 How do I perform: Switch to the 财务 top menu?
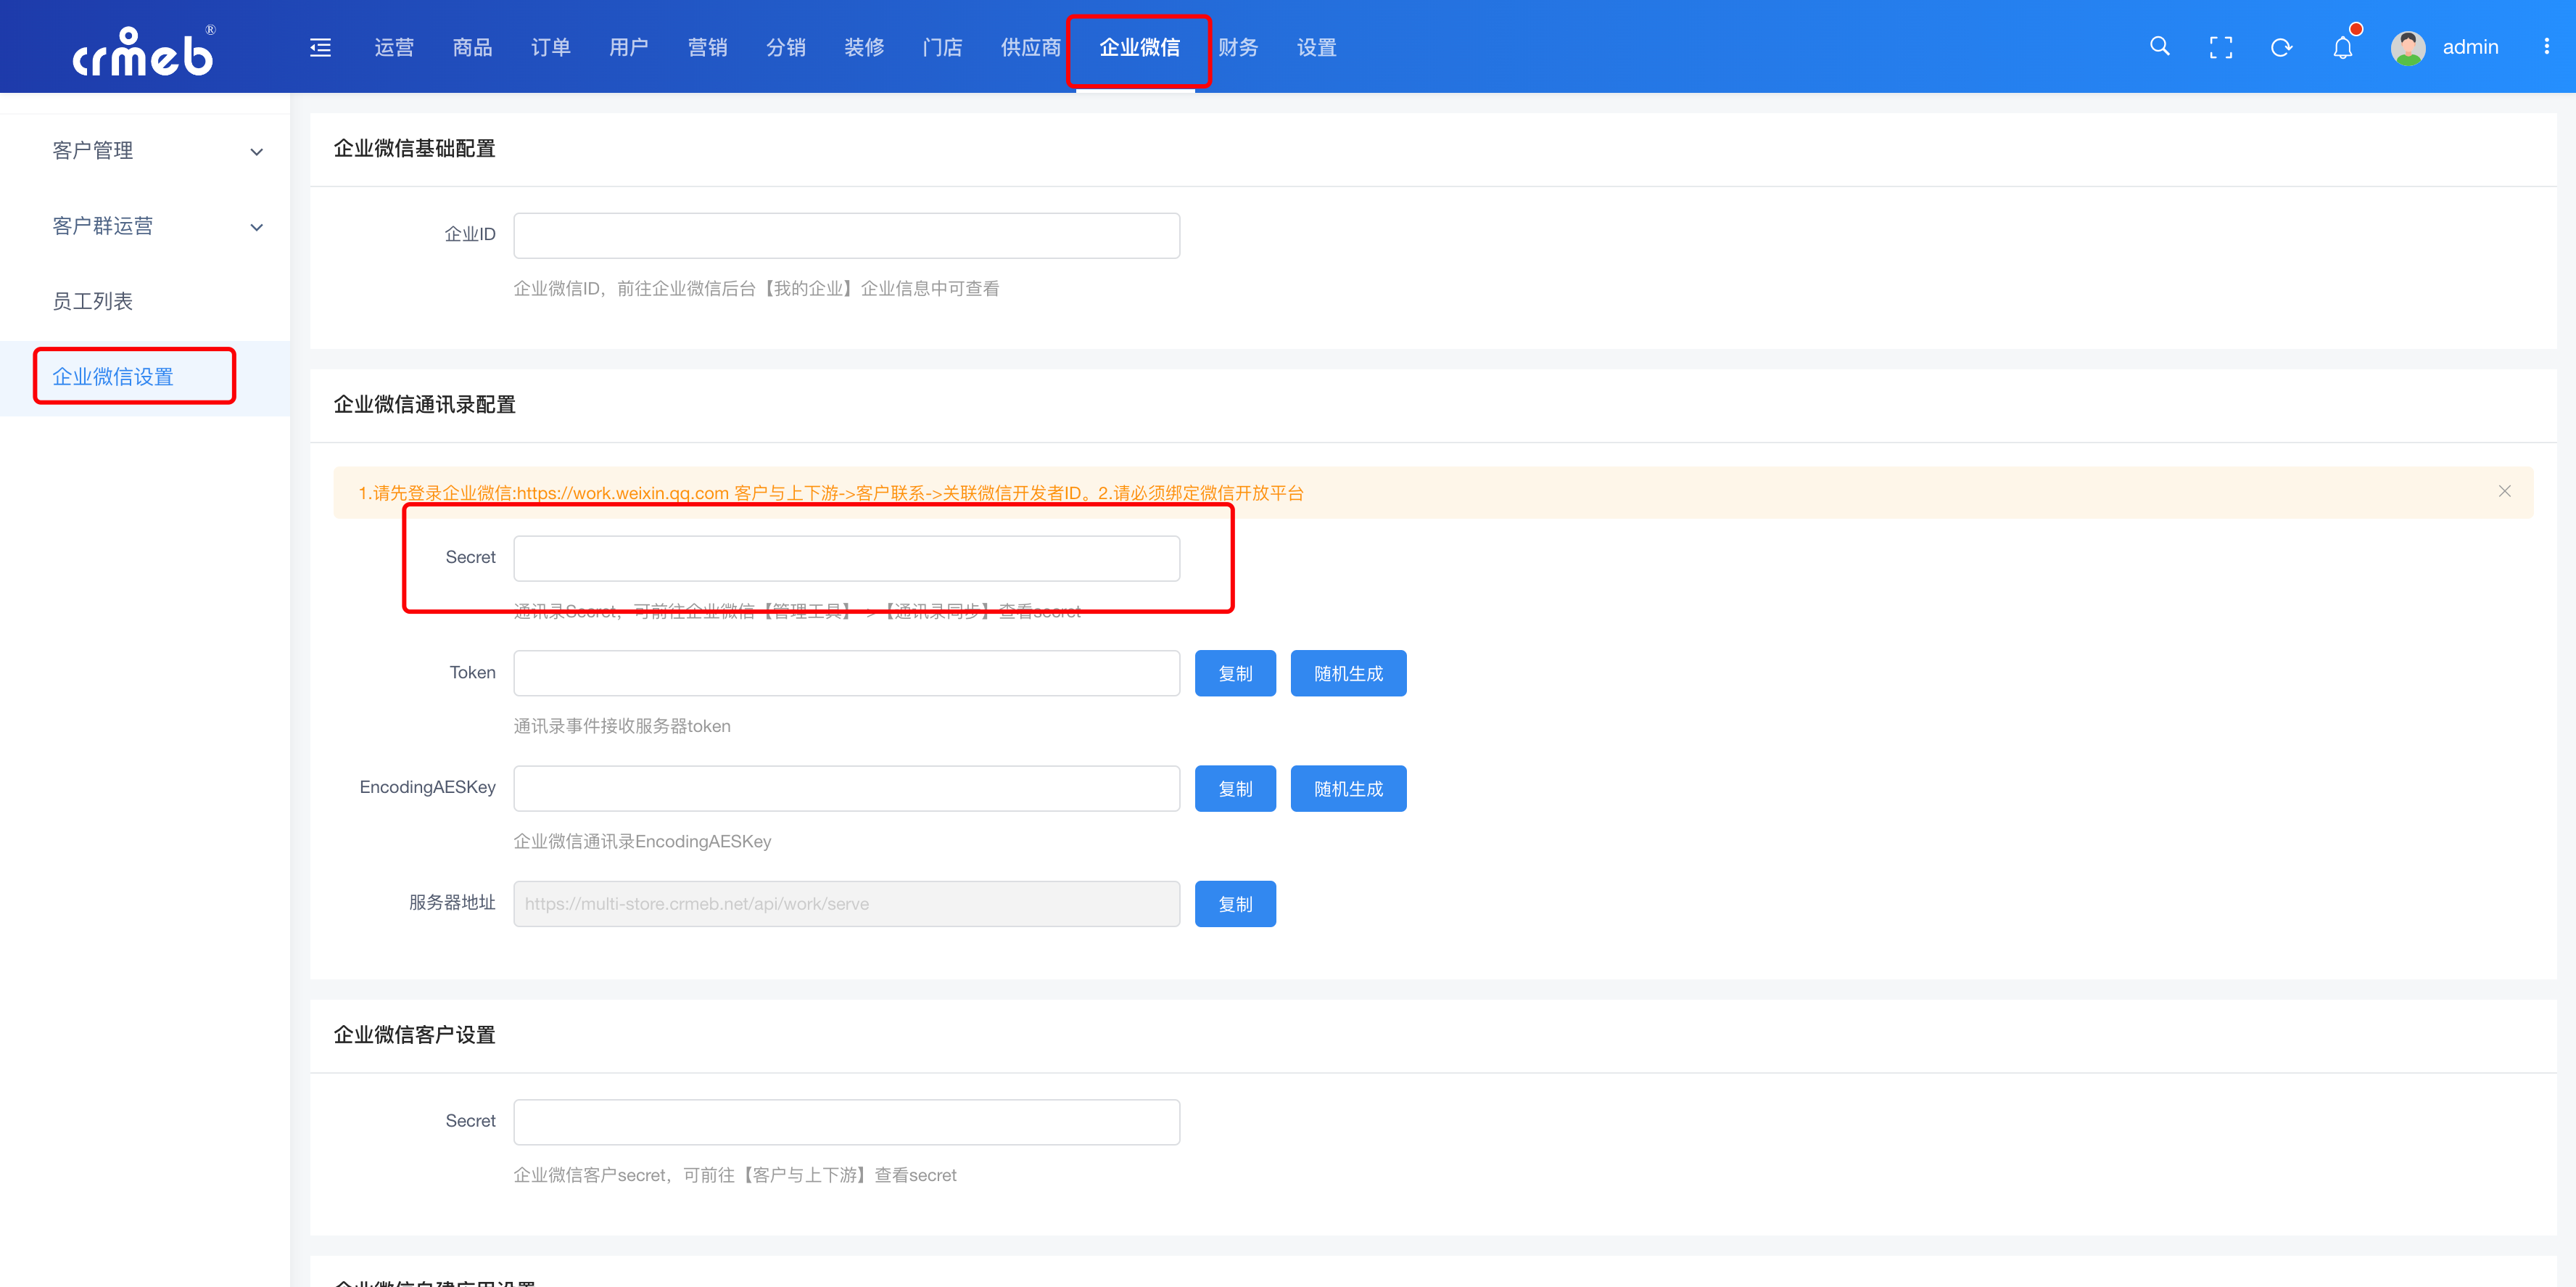pos(1237,47)
